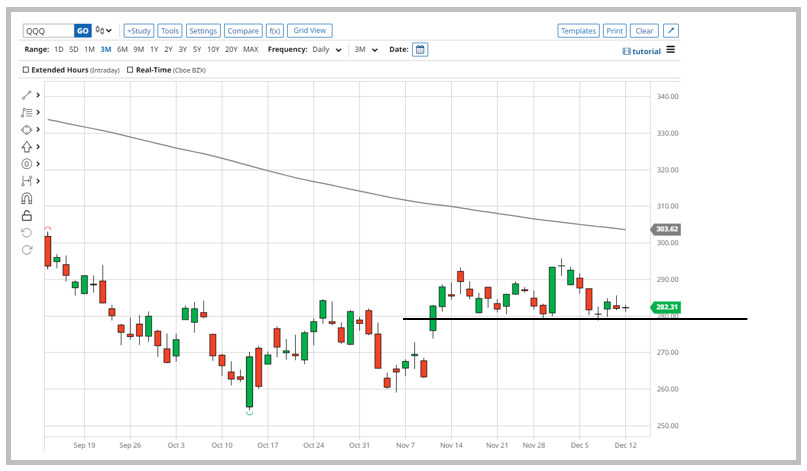
Task: Open the hamburger menu icon
Action: click(670, 50)
